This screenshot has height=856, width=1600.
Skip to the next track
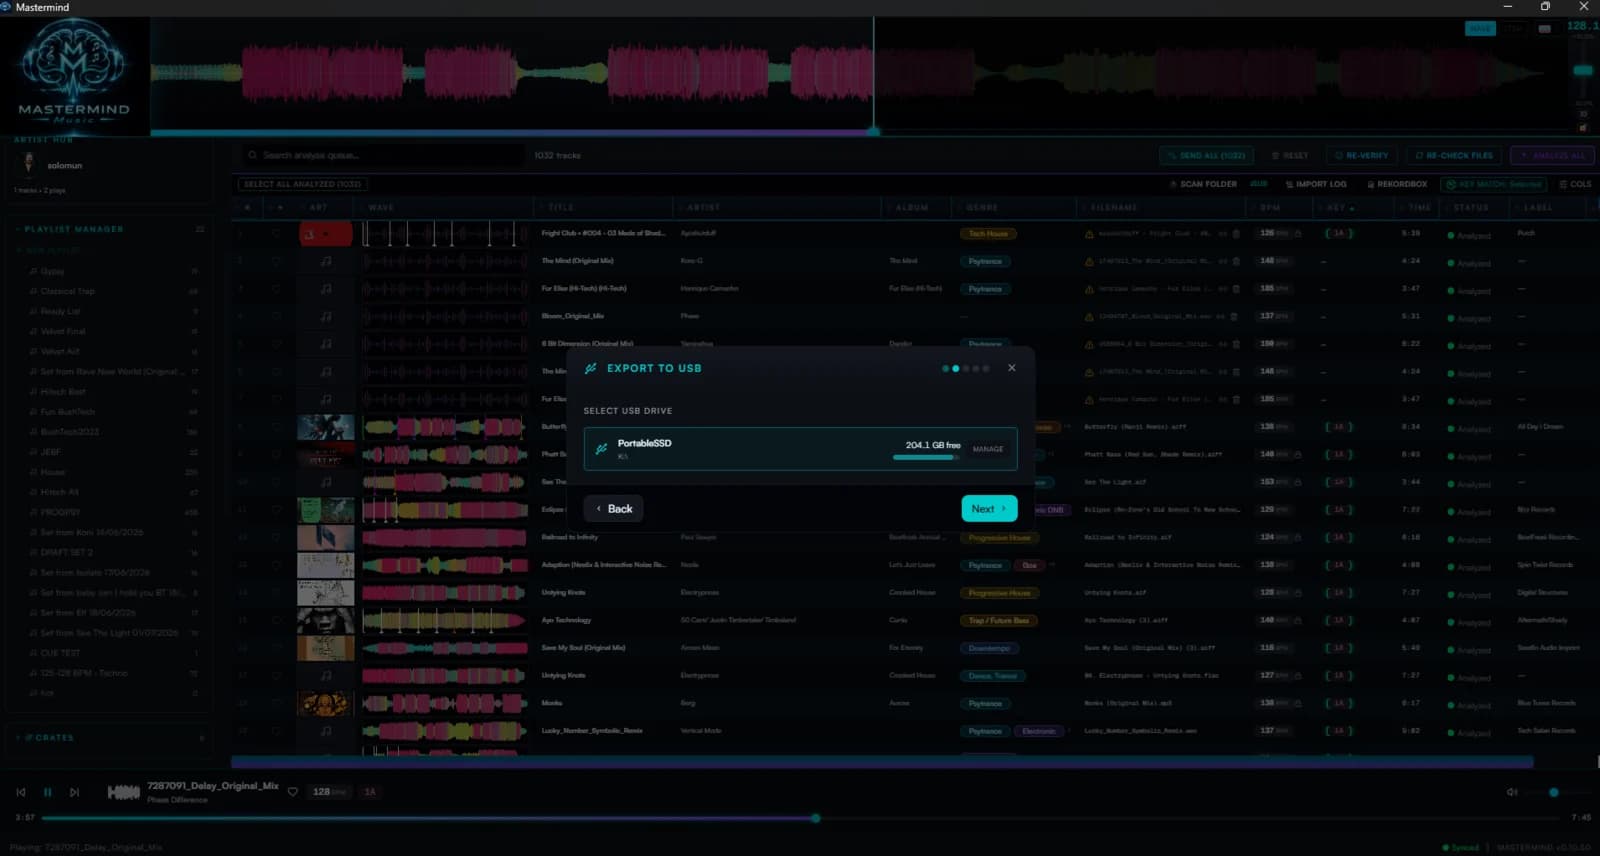74,792
